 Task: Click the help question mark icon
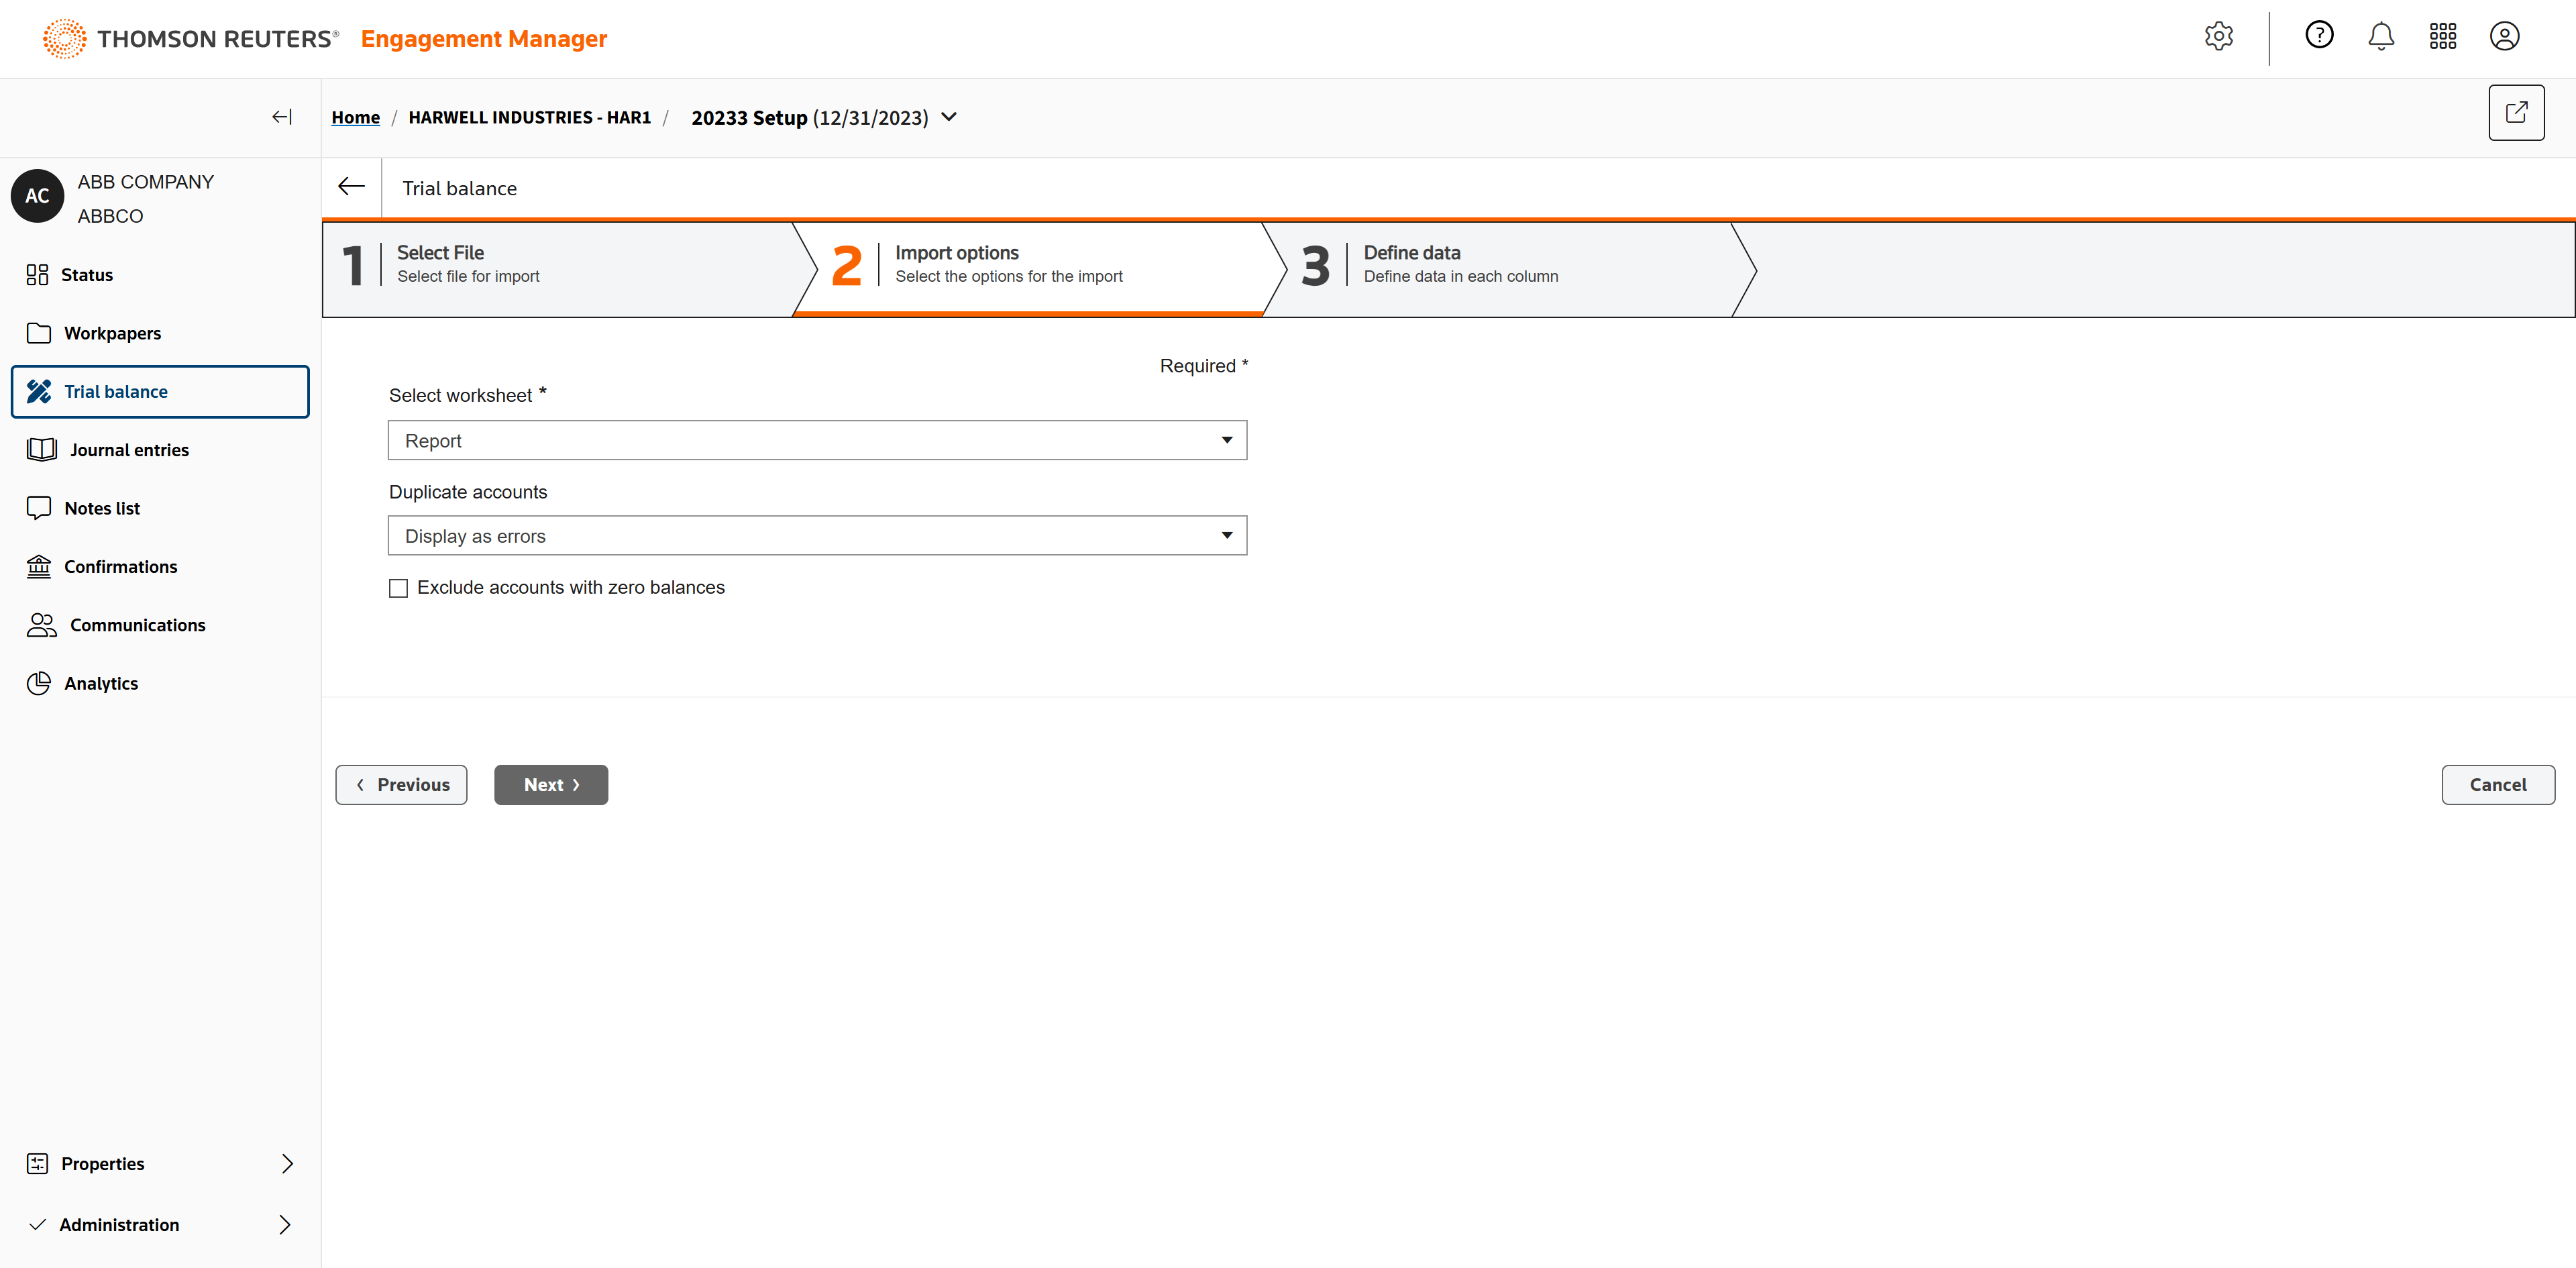pos(2319,35)
